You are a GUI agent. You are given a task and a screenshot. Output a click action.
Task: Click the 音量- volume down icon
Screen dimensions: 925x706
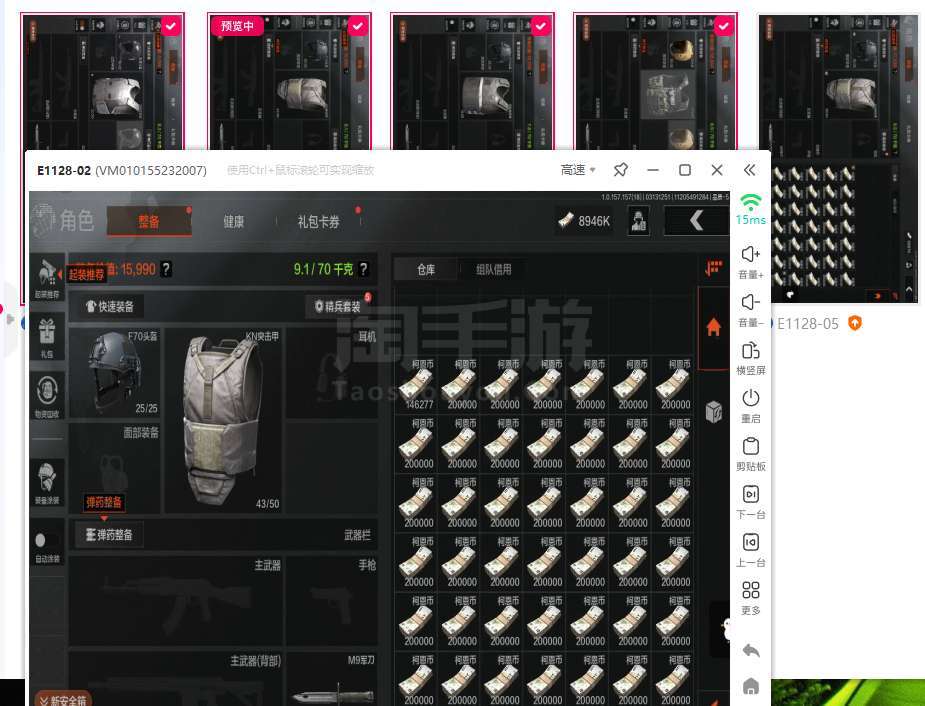pos(751,303)
